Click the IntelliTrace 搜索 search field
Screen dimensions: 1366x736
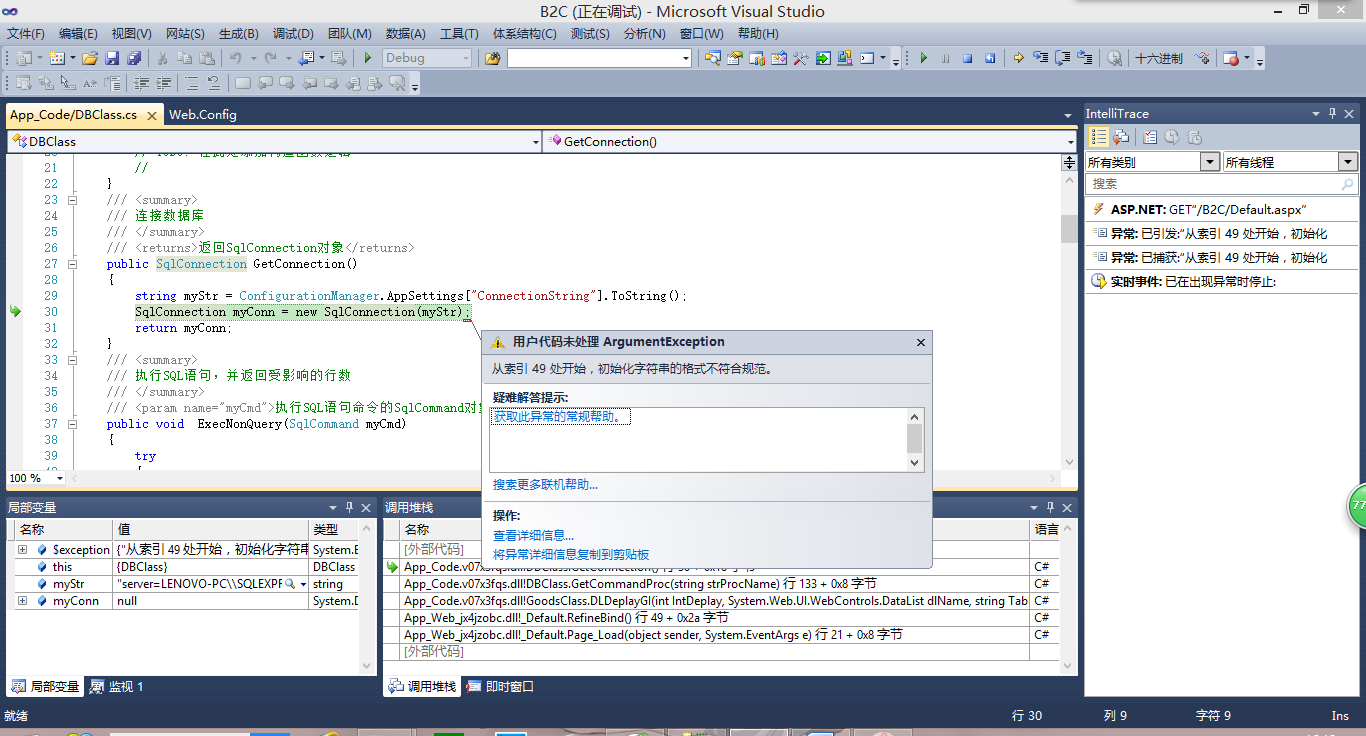(1221, 184)
